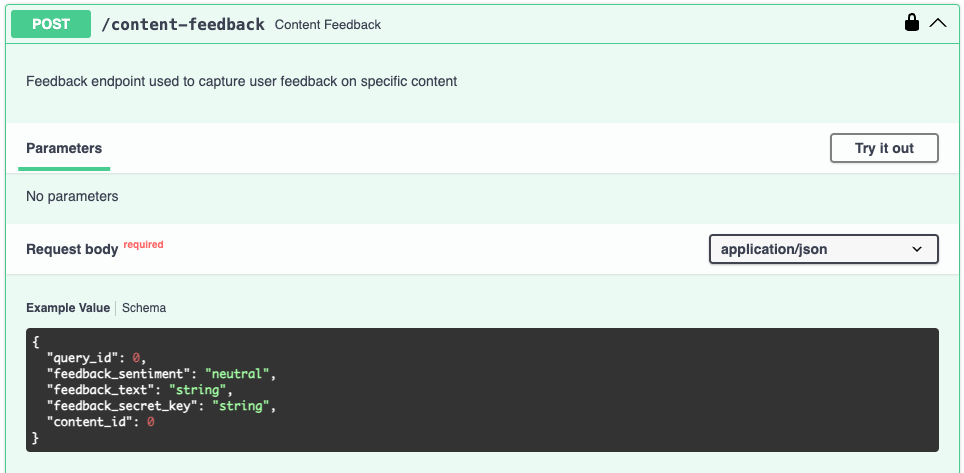Collapse the content-feedback endpoint with the chevron

(938, 23)
